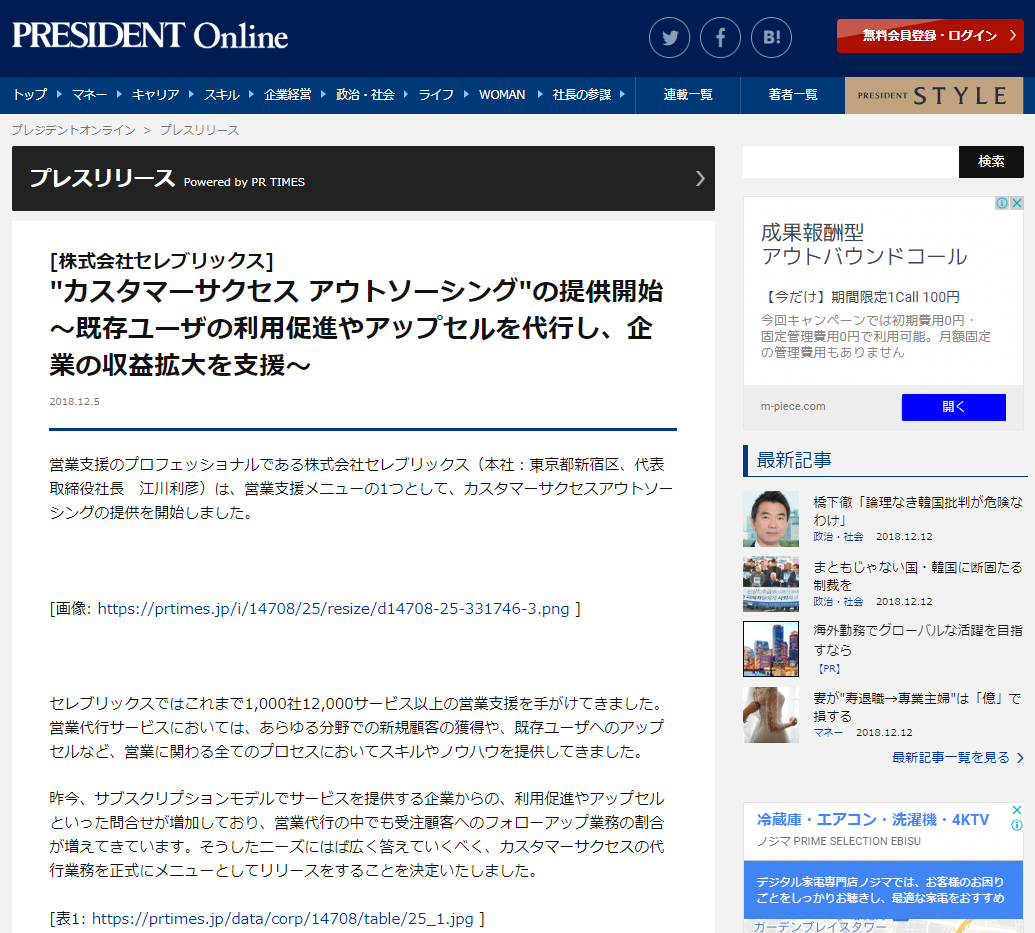Viewport: 1035px width, 933px height.
Task: Open the ad info icon on アウトバウンドコール ad
Action: point(1001,203)
